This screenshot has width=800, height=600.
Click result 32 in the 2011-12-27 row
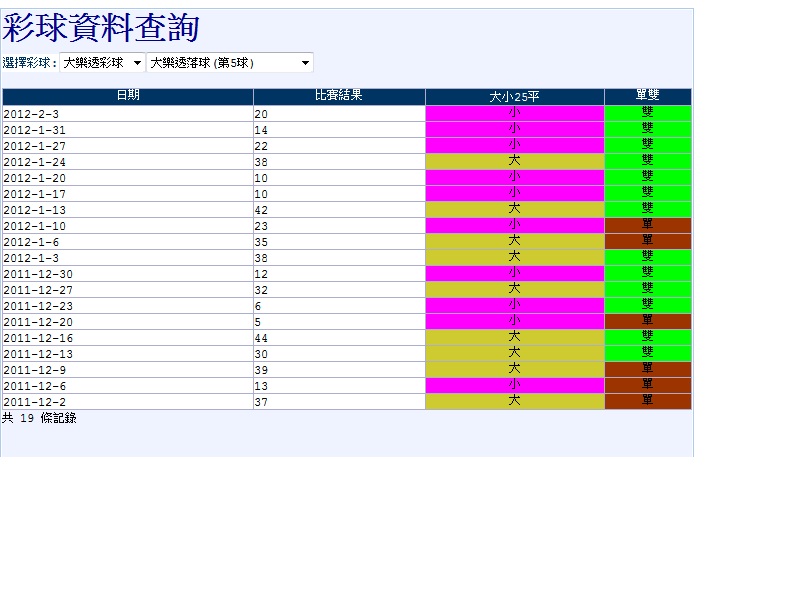[x=339, y=290]
